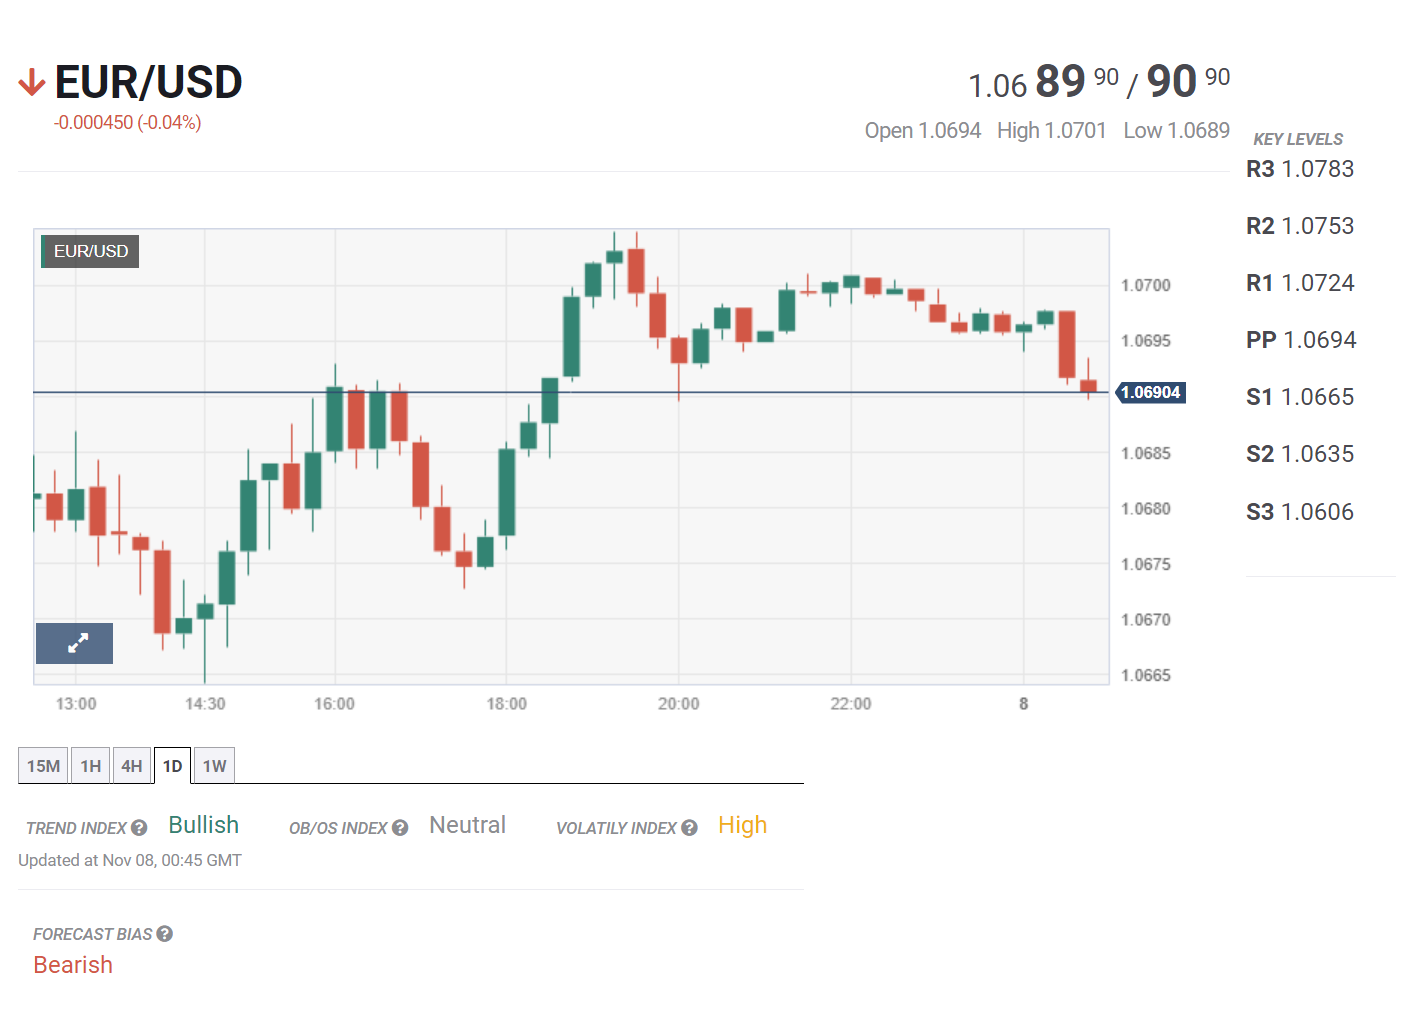Expand the chart to fullscreen
1410x1030 pixels.
(x=74, y=643)
